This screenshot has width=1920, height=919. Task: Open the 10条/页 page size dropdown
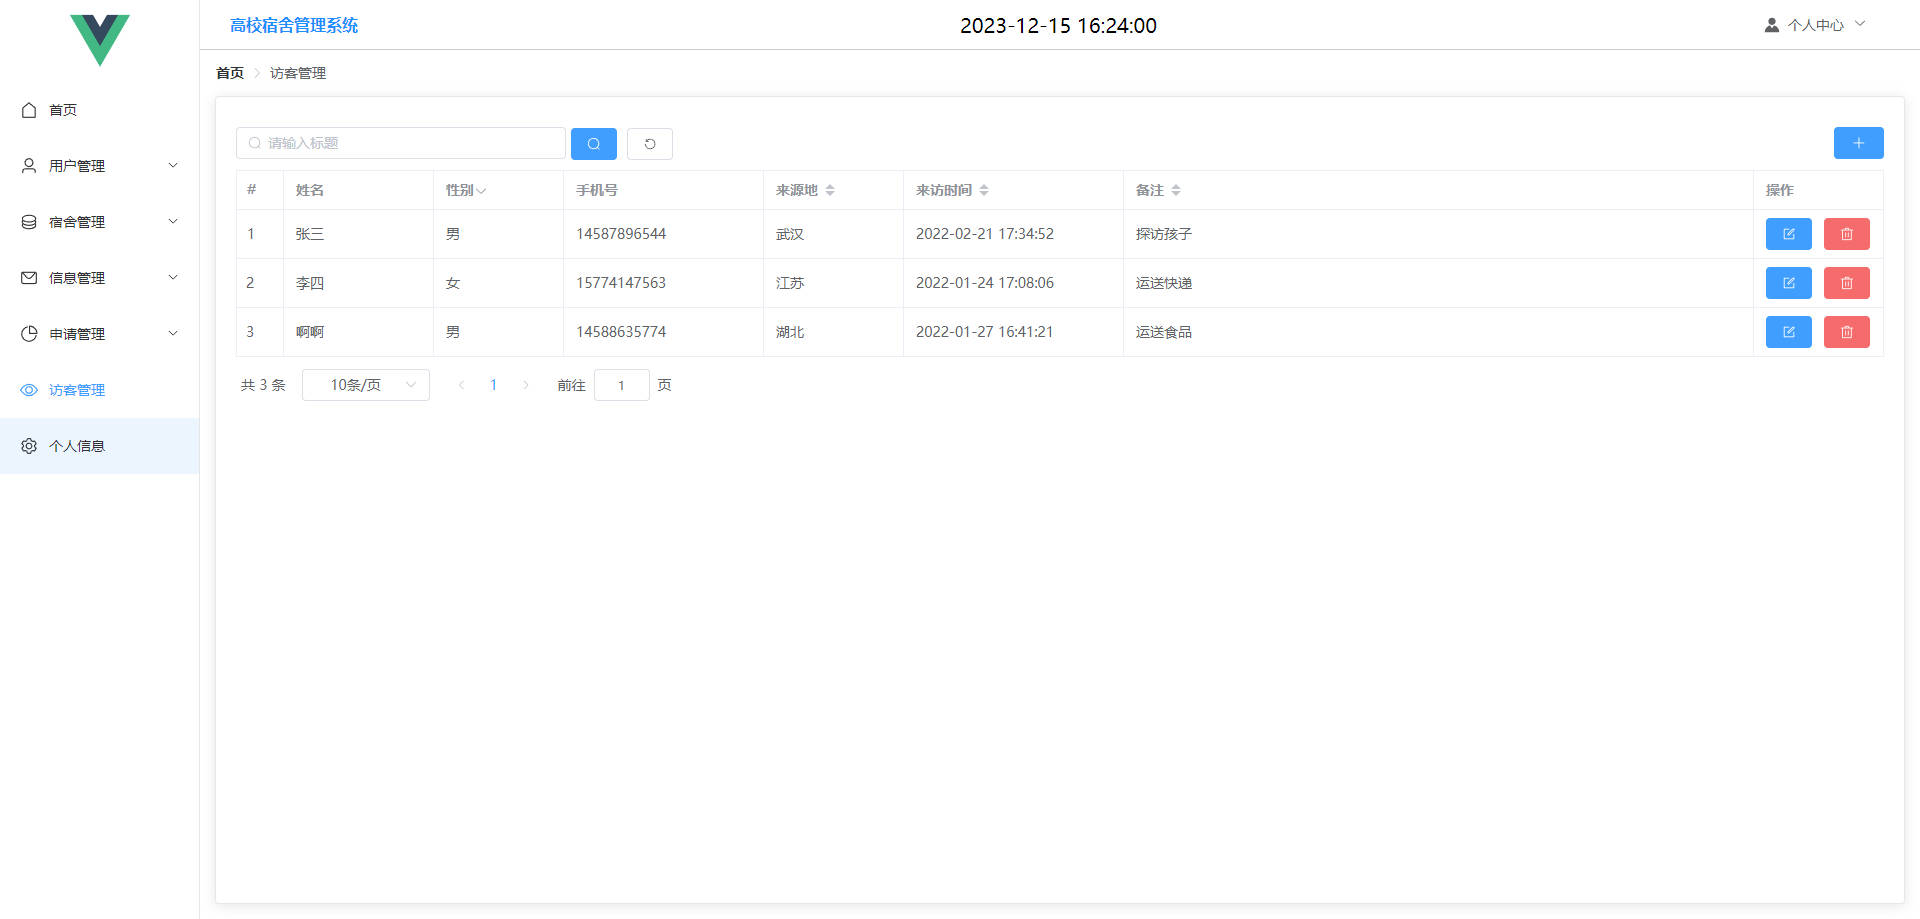point(366,385)
